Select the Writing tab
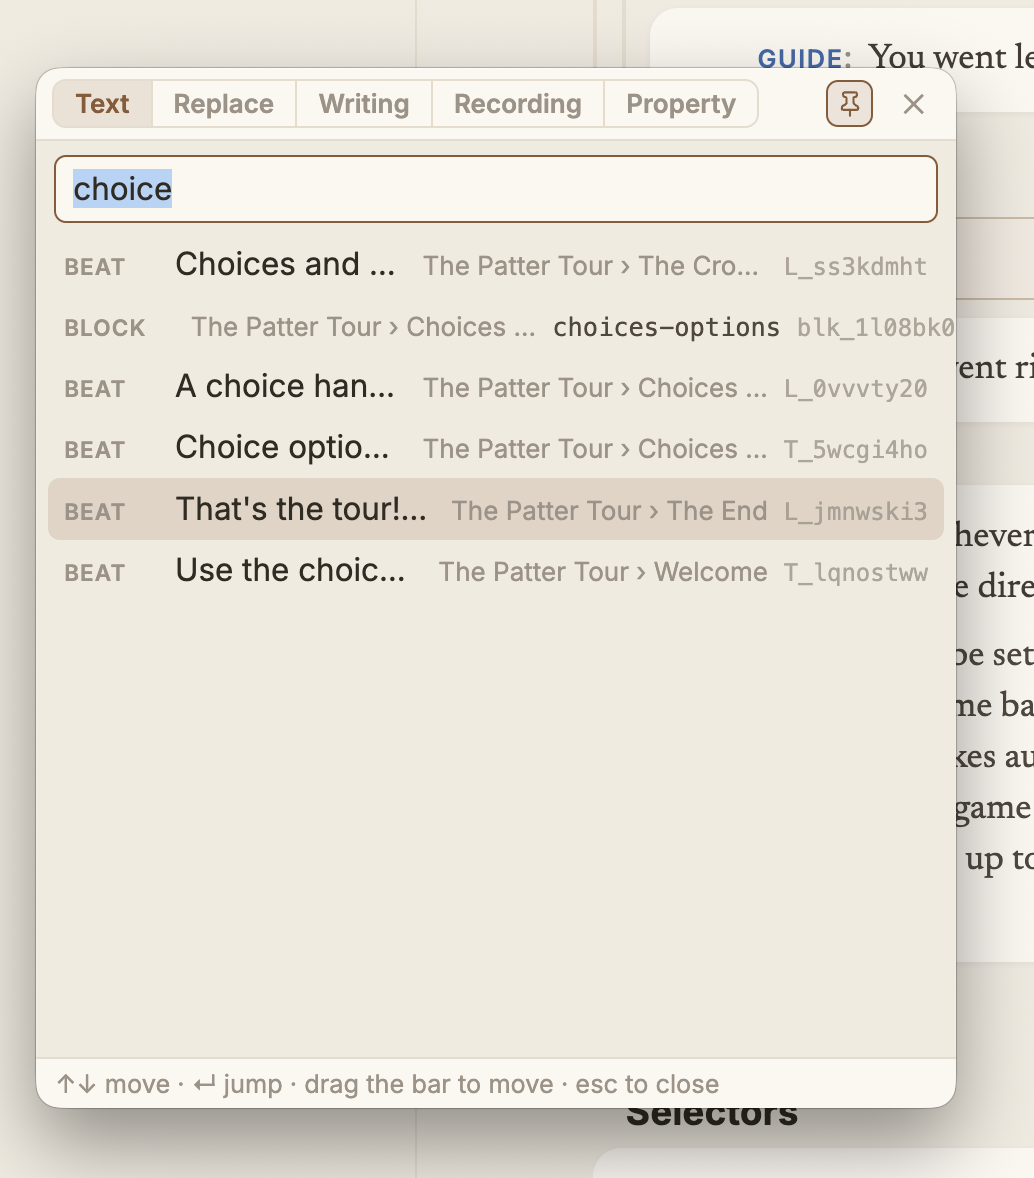The image size is (1034, 1178). [364, 104]
